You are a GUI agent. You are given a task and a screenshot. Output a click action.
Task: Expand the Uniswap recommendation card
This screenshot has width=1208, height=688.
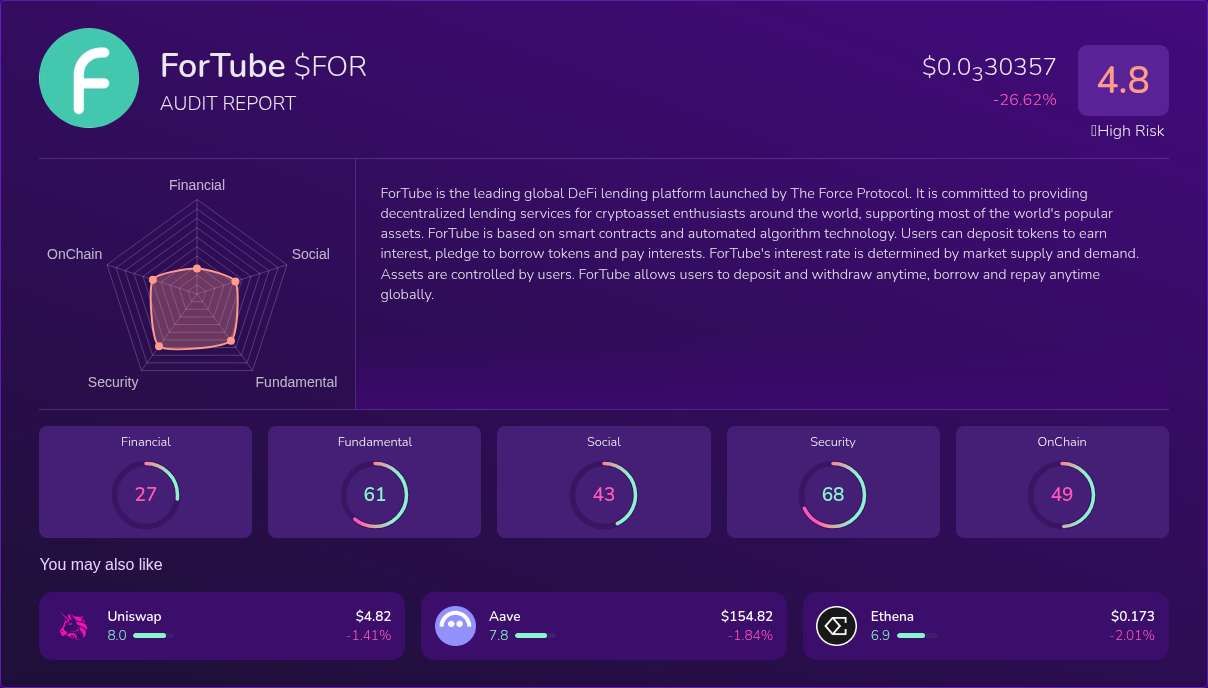click(x=222, y=625)
